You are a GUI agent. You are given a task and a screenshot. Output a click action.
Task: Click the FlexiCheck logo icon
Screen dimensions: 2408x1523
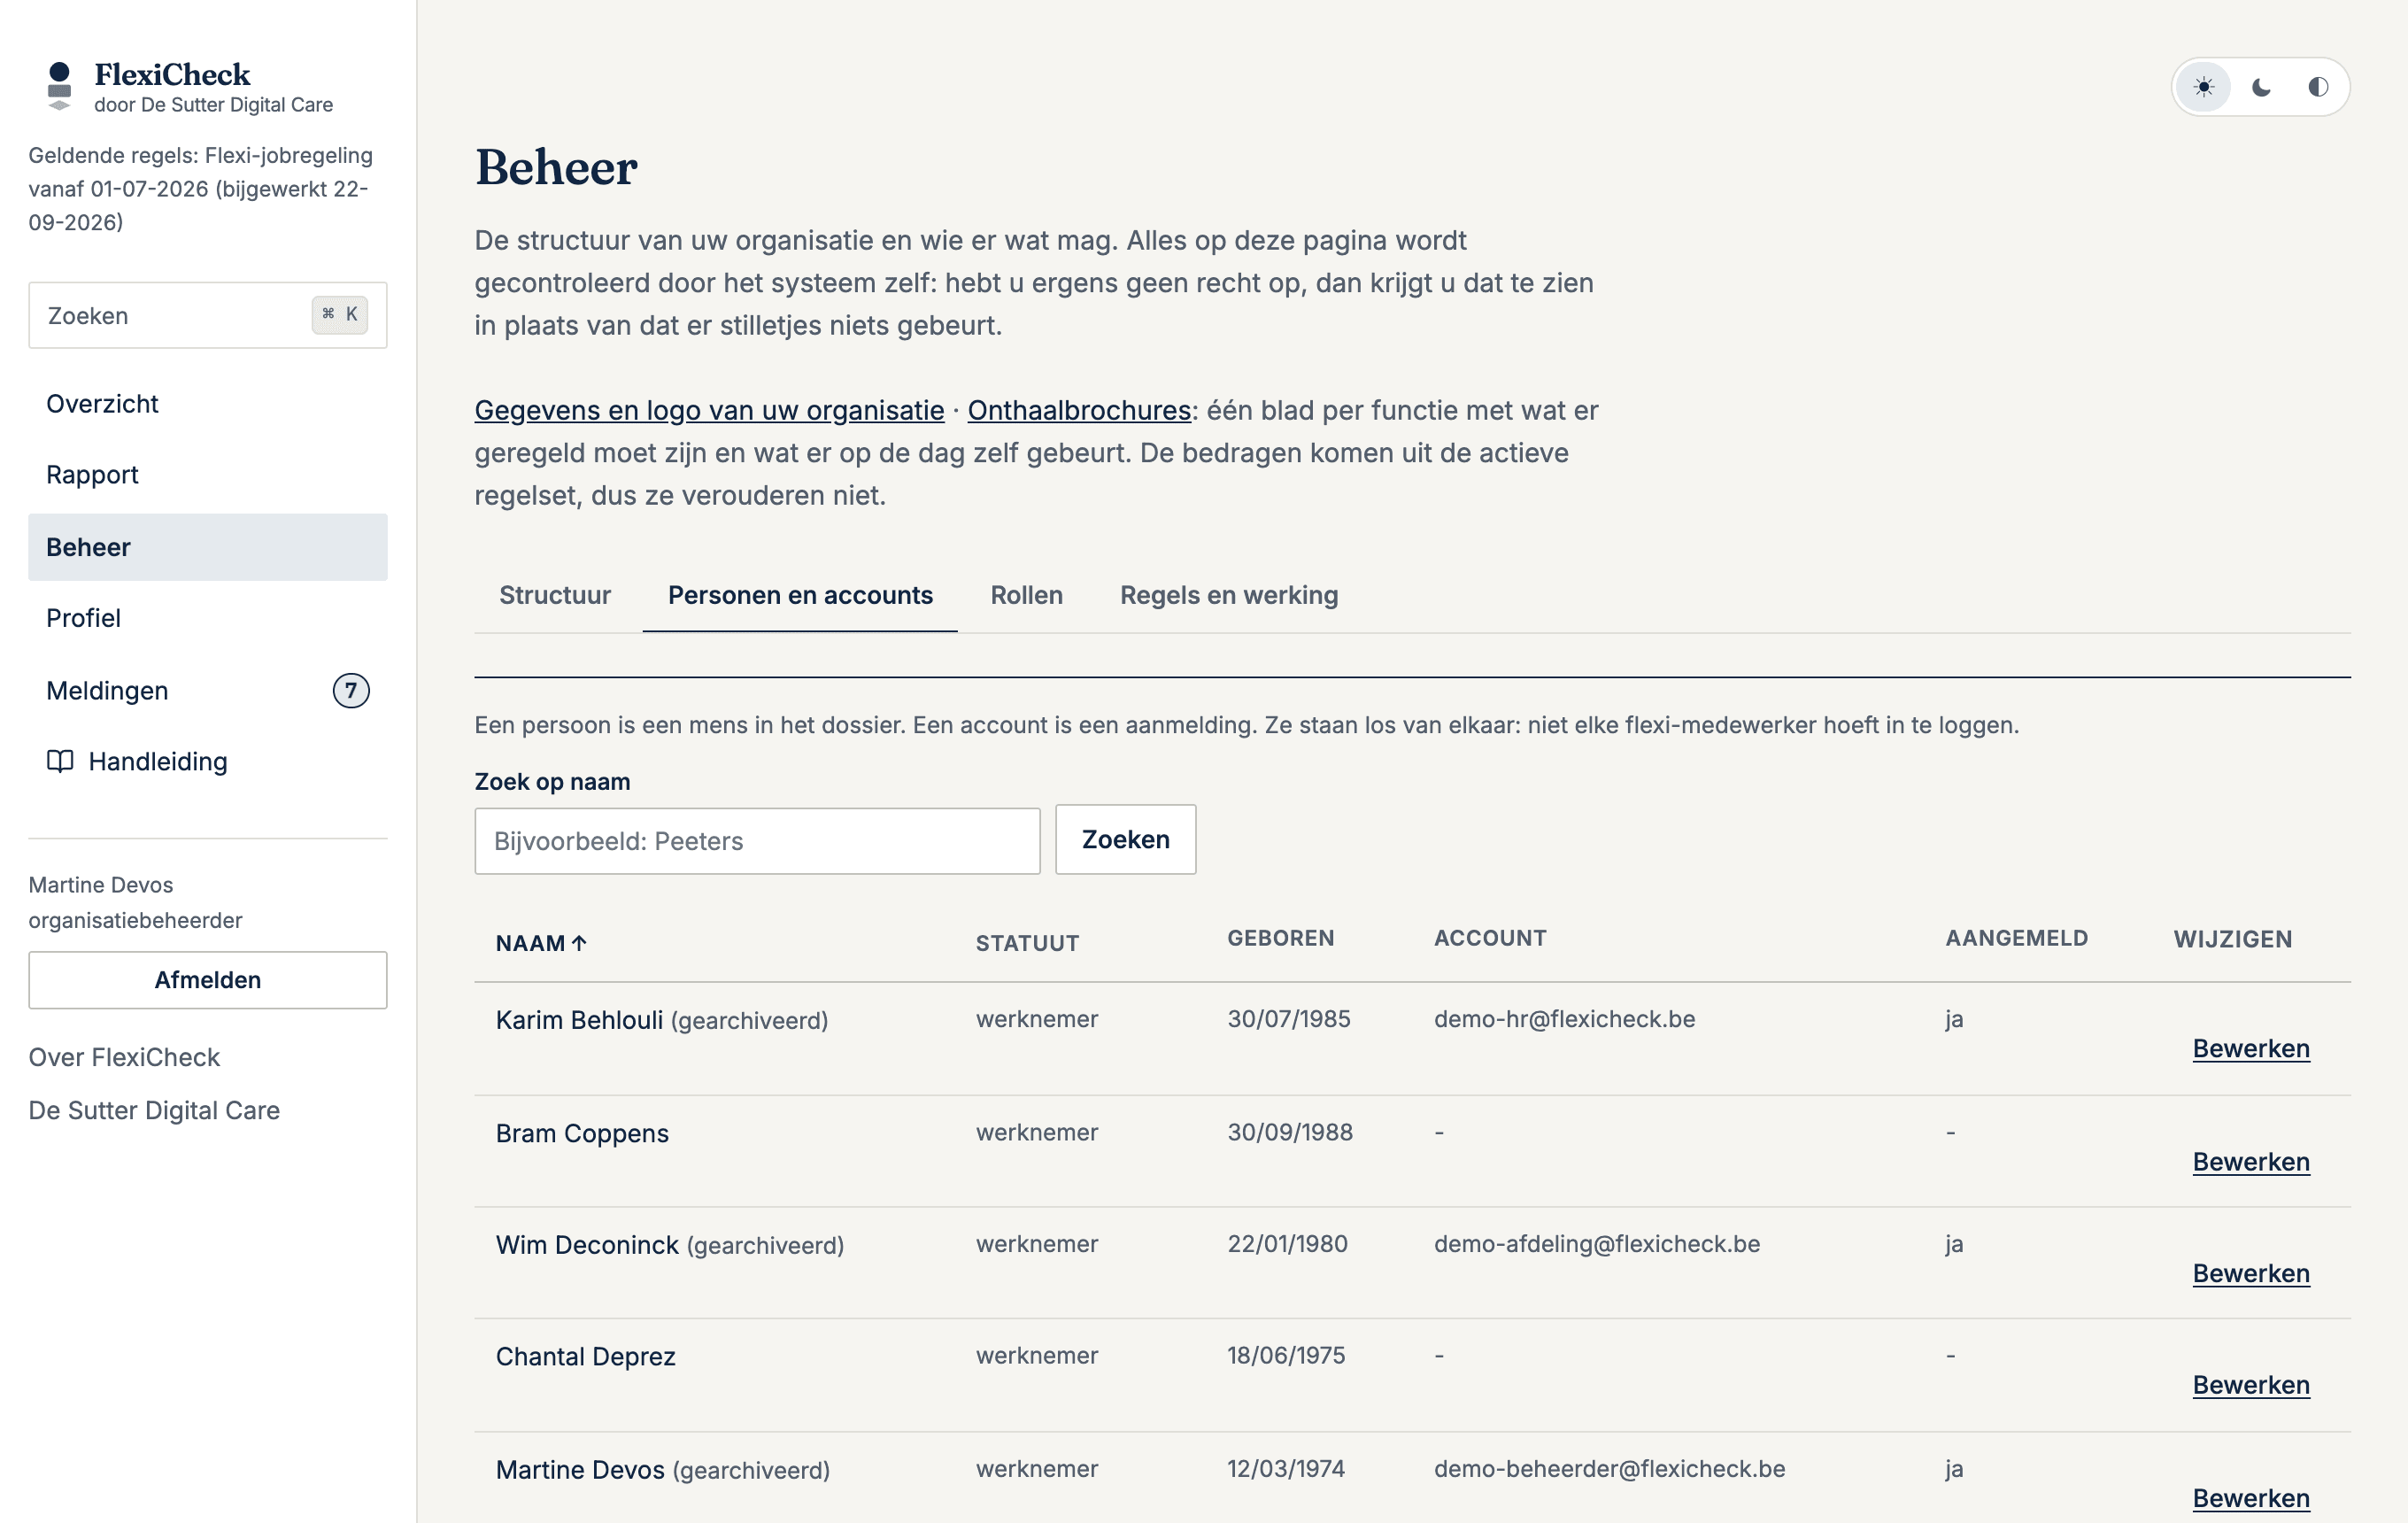pyautogui.click(x=59, y=86)
